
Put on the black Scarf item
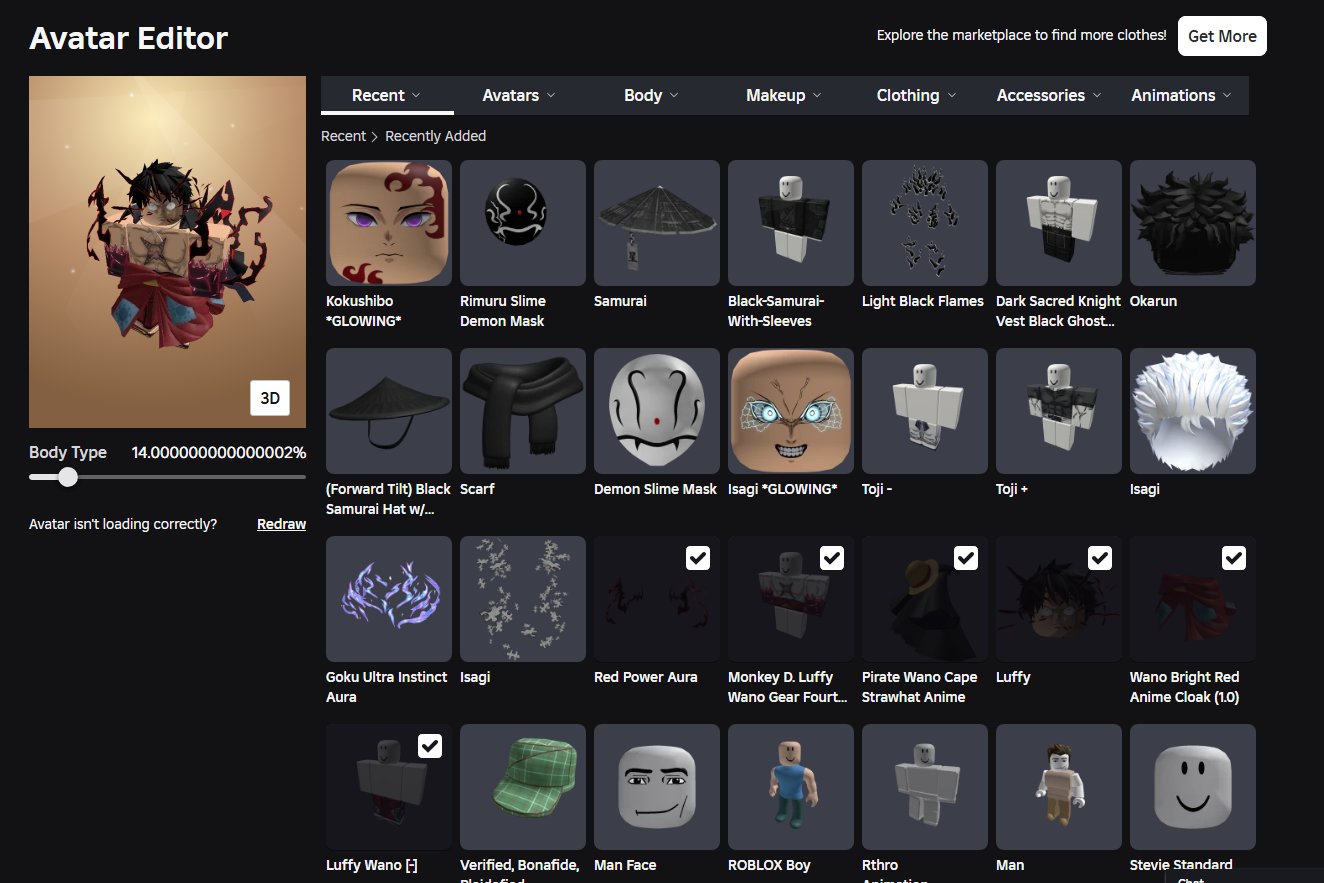(523, 411)
